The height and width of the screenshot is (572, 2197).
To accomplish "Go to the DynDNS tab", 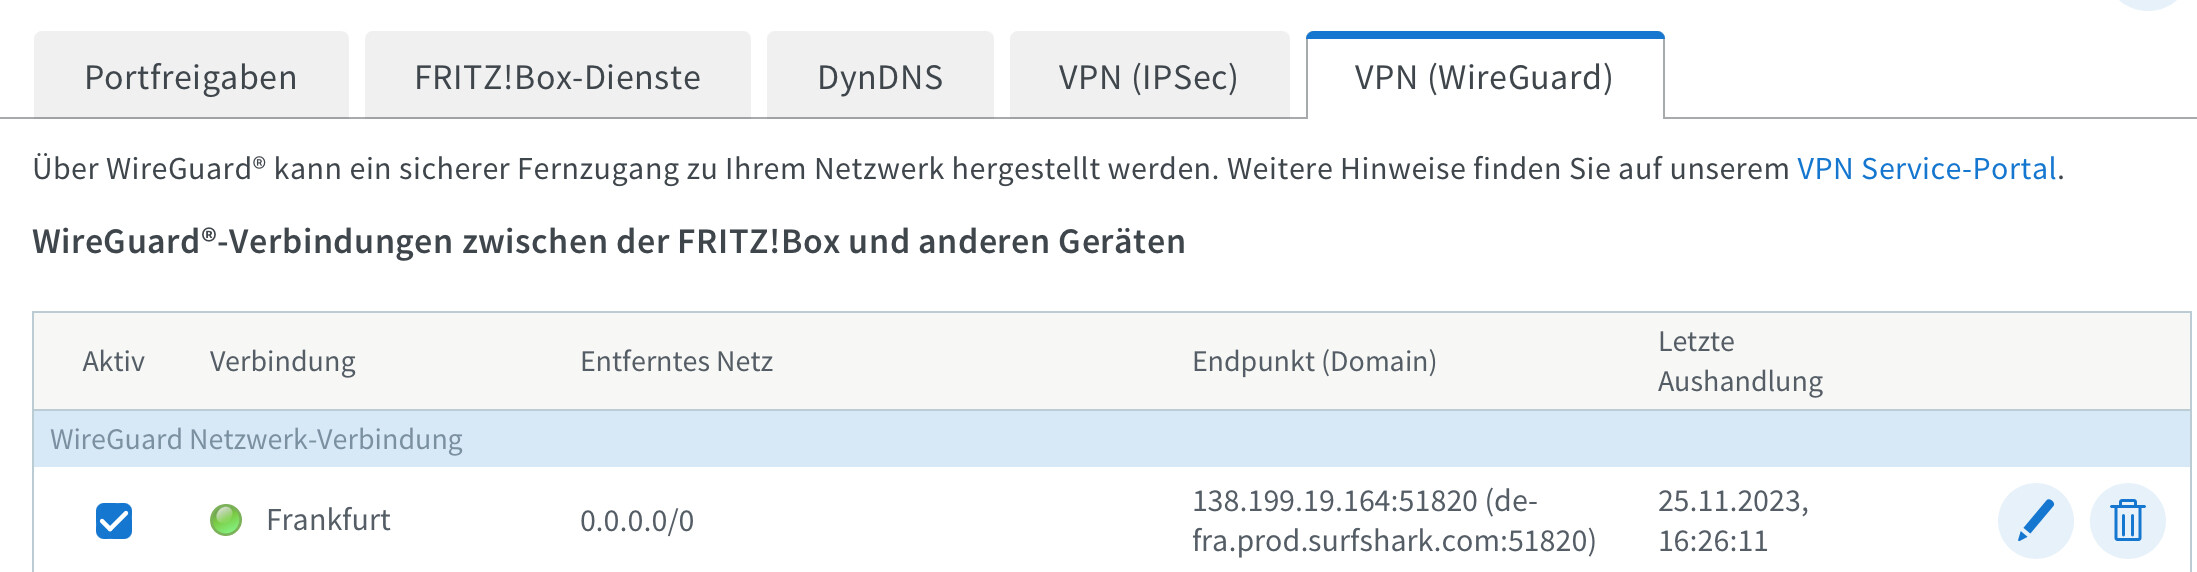I will coord(880,77).
